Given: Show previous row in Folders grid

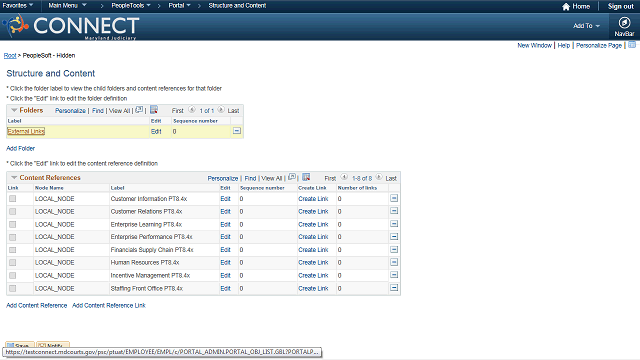Looking at the screenshot, I should click(192, 110).
